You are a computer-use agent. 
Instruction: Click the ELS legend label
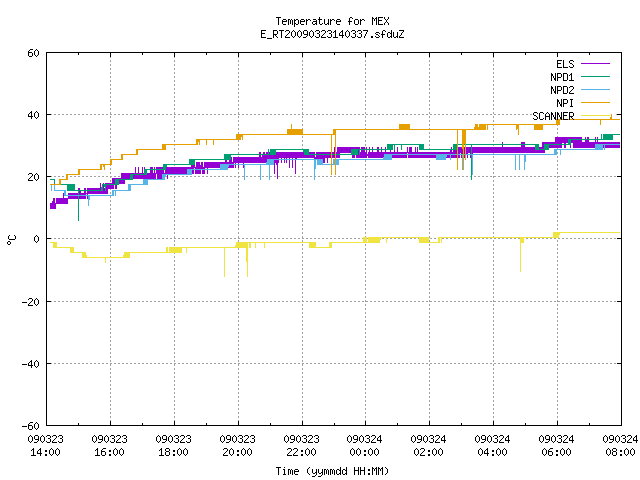pyautogui.click(x=565, y=64)
